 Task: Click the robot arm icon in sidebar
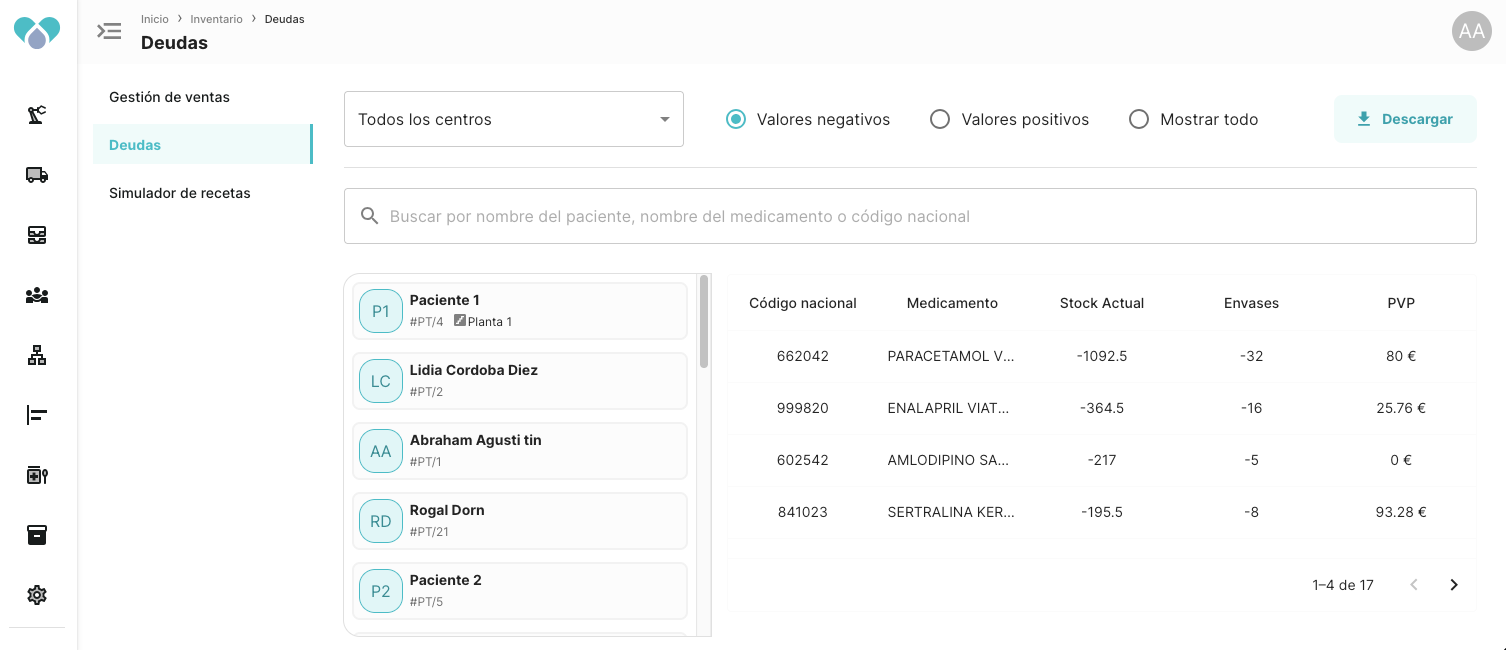point(37,115)
